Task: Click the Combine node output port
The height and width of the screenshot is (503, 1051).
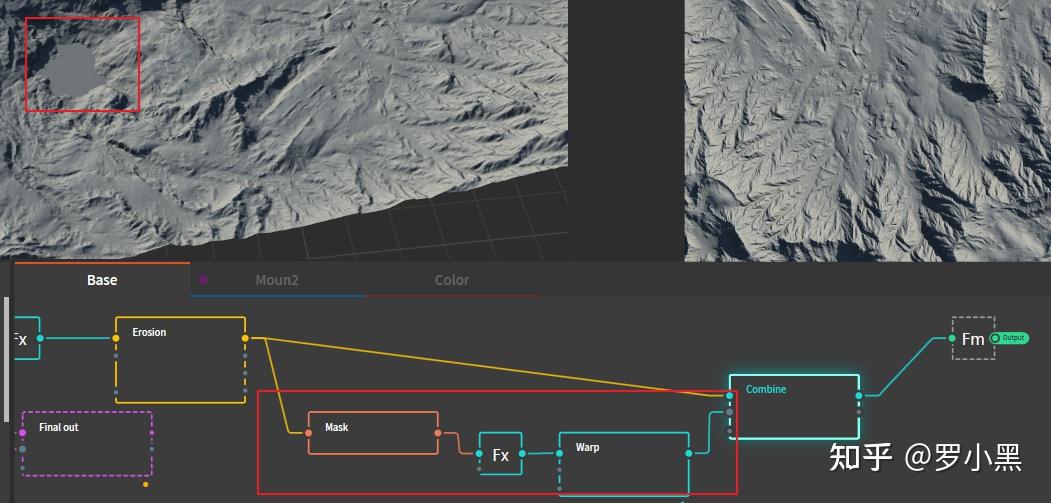Action: pos(859,396)
